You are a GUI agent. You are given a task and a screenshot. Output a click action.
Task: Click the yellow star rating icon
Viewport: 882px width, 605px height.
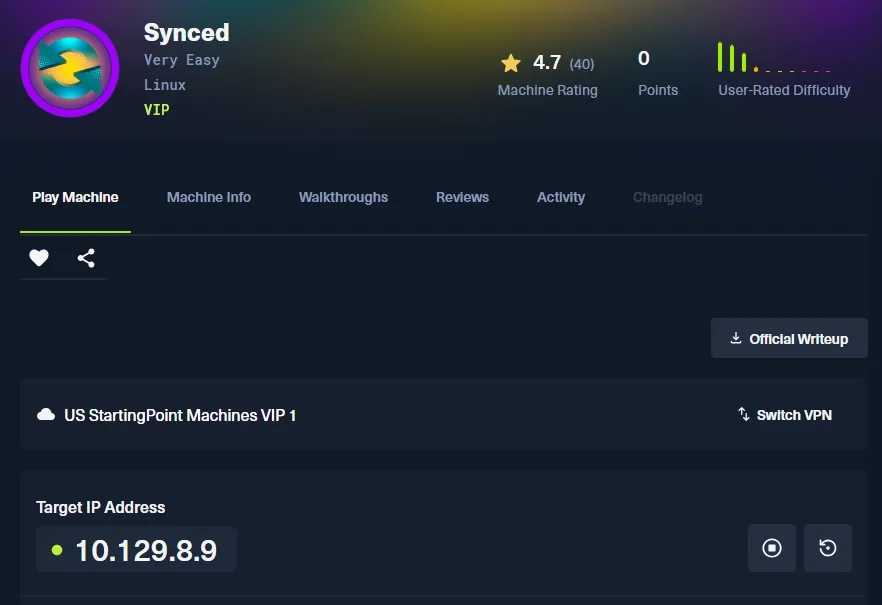click(511, 63)
